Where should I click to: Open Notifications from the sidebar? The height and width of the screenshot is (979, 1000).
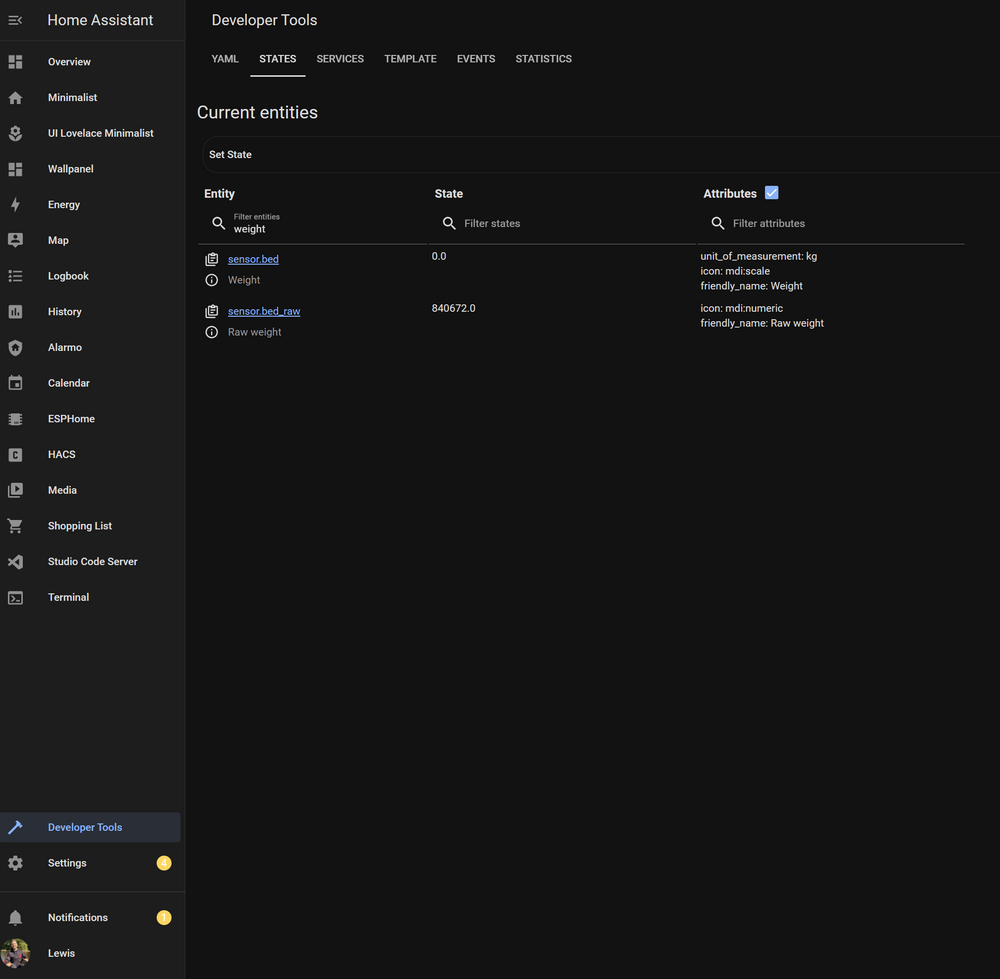(77, 917)
